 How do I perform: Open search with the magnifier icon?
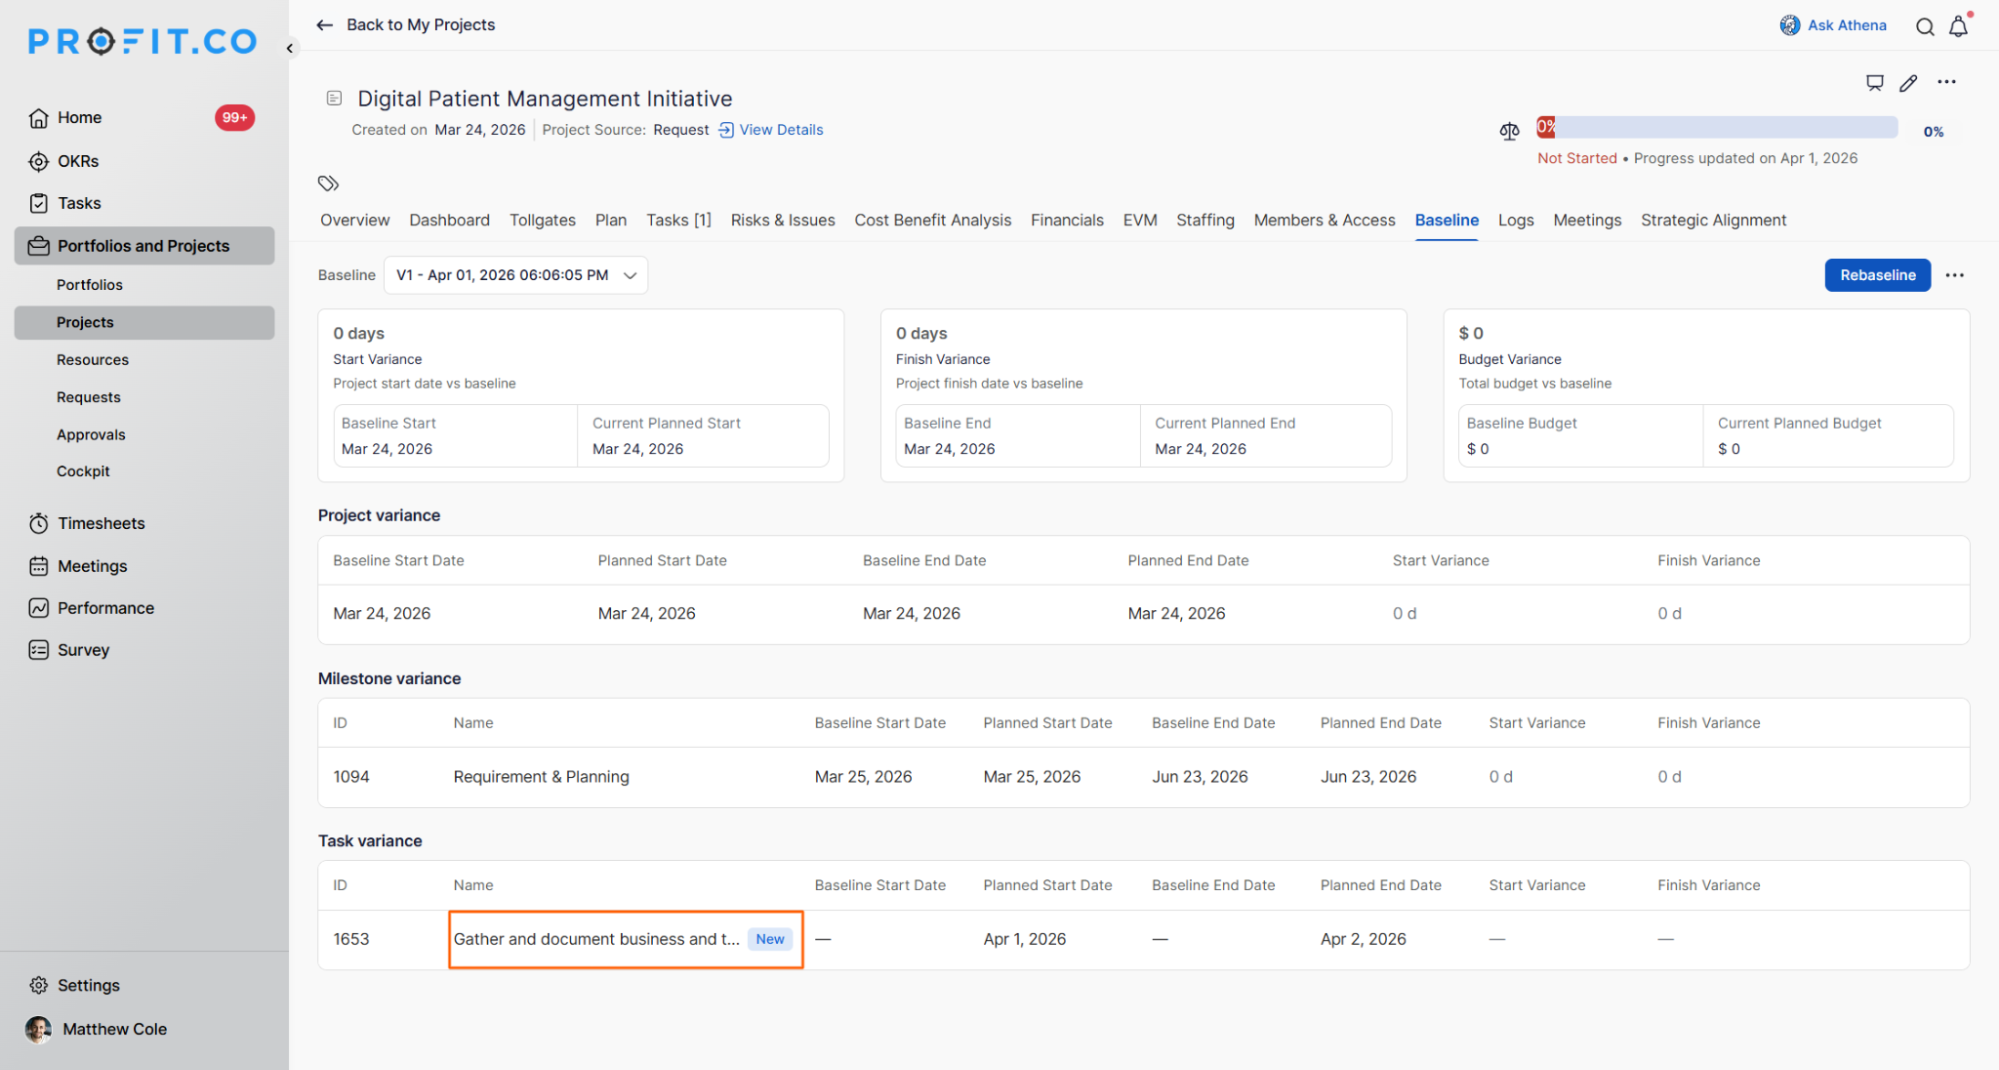click(1924, 27)
